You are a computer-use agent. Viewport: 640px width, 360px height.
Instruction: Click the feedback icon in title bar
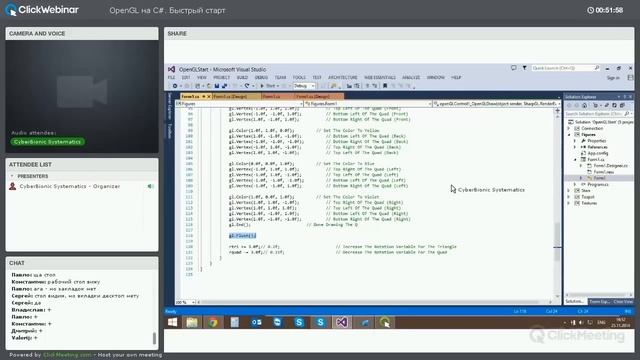(513, 68)
